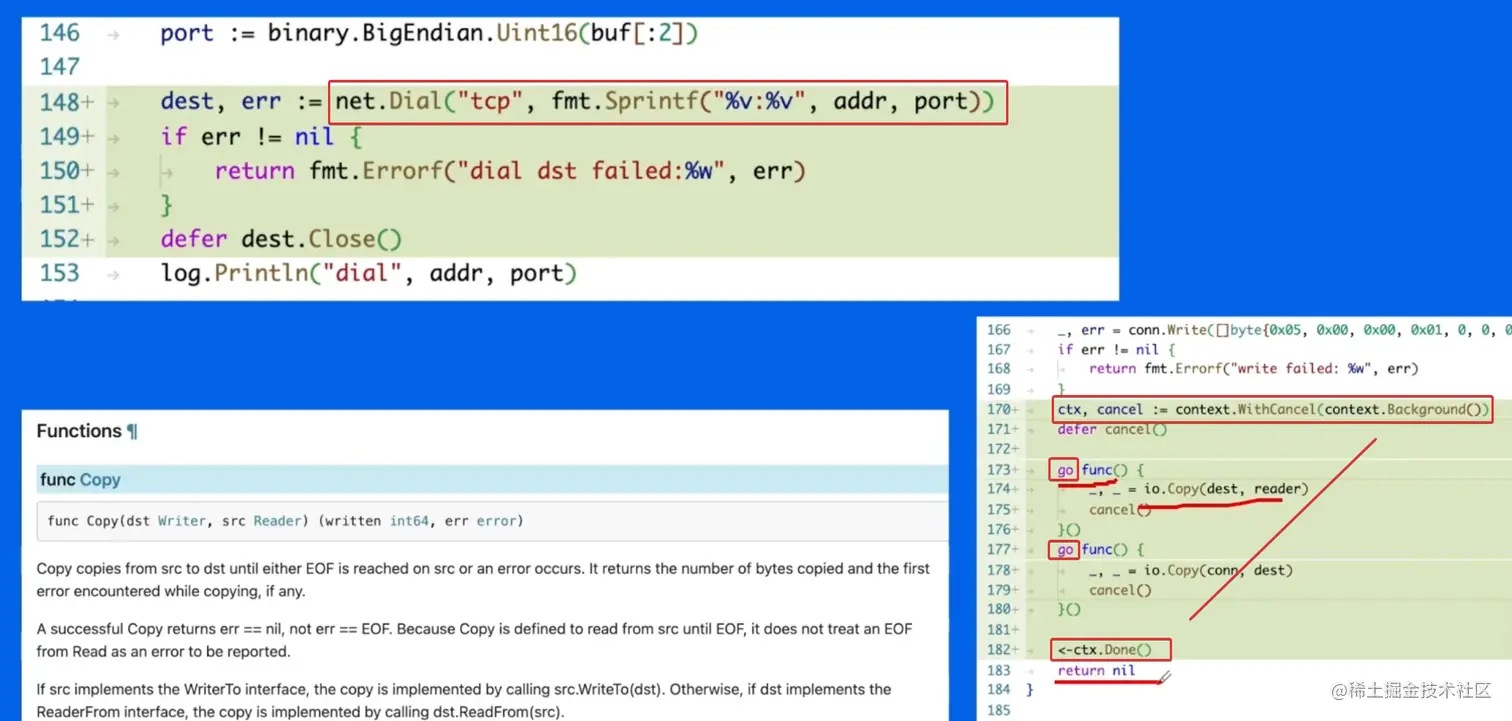
Task: Click the paragraph starting "If src implements the WriterTo"
Action: [x=464, y=700]
